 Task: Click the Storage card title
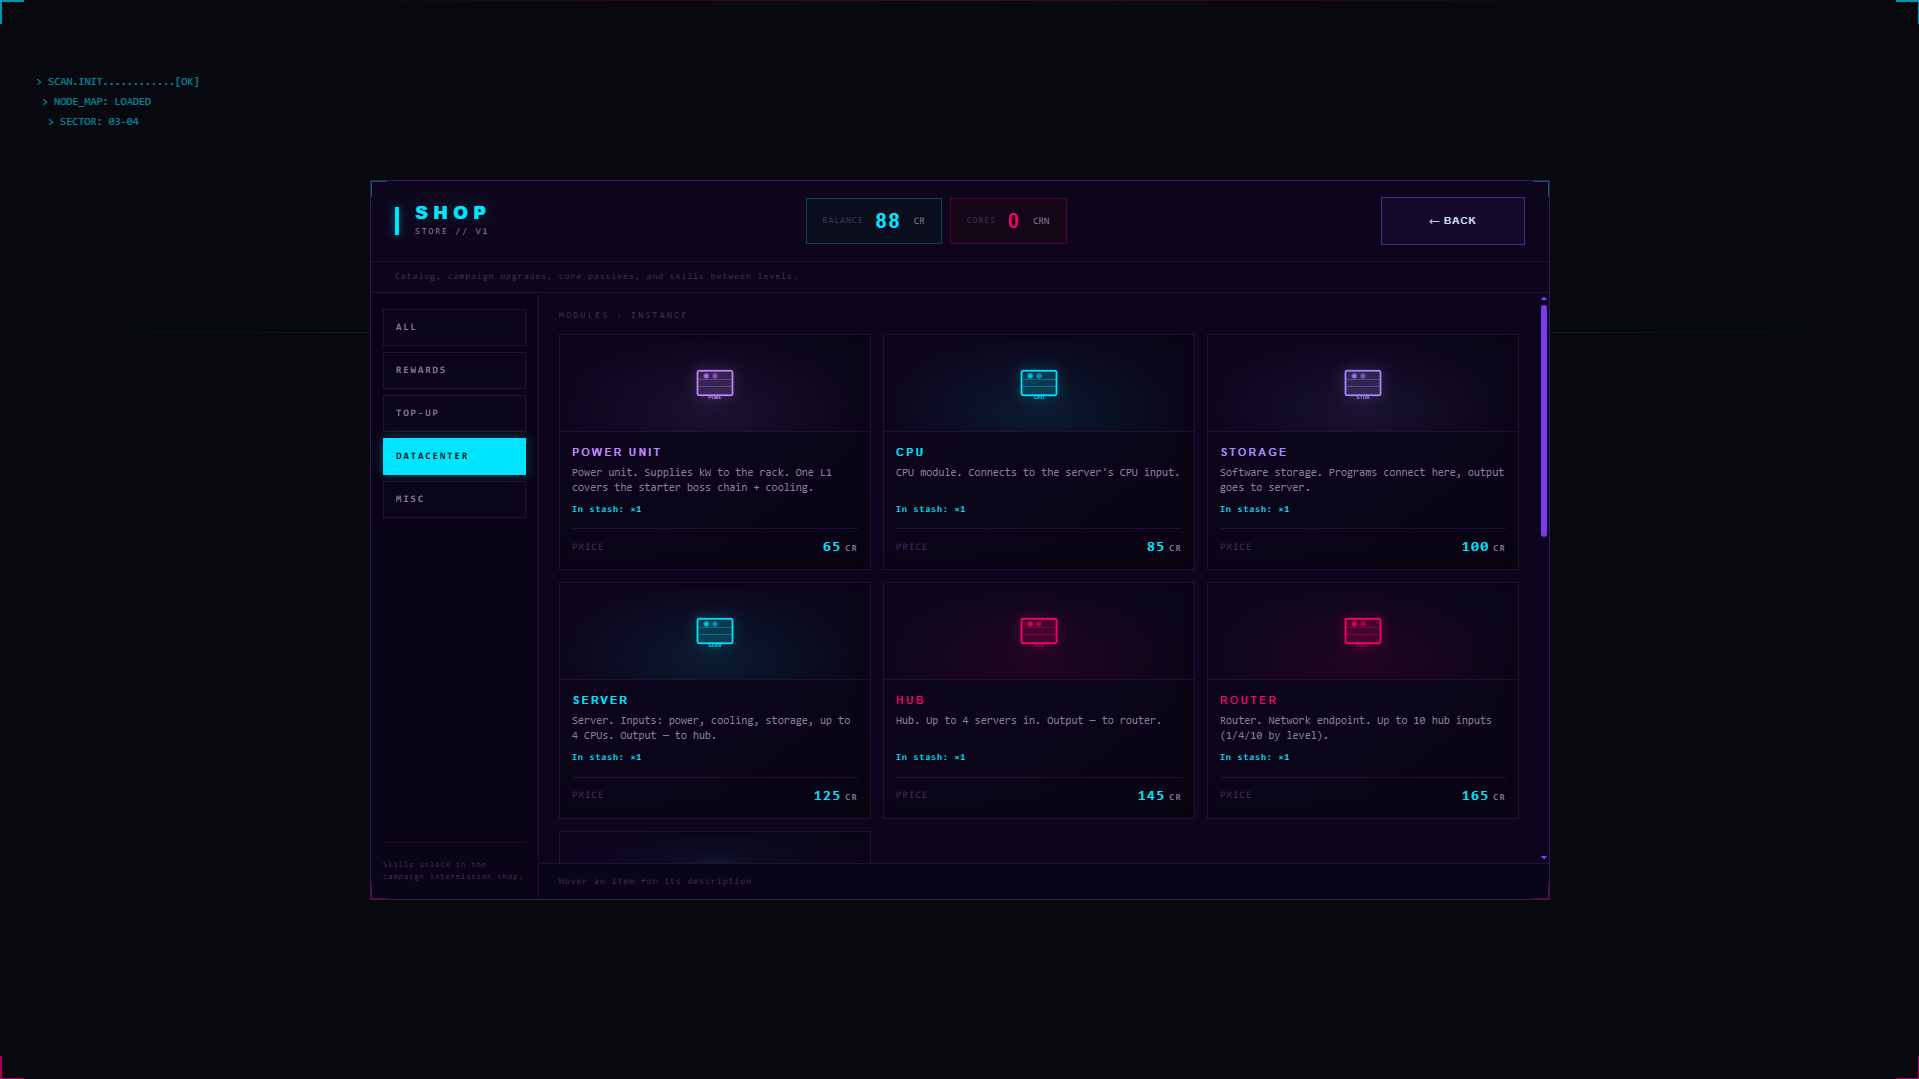click(1253, 452)
